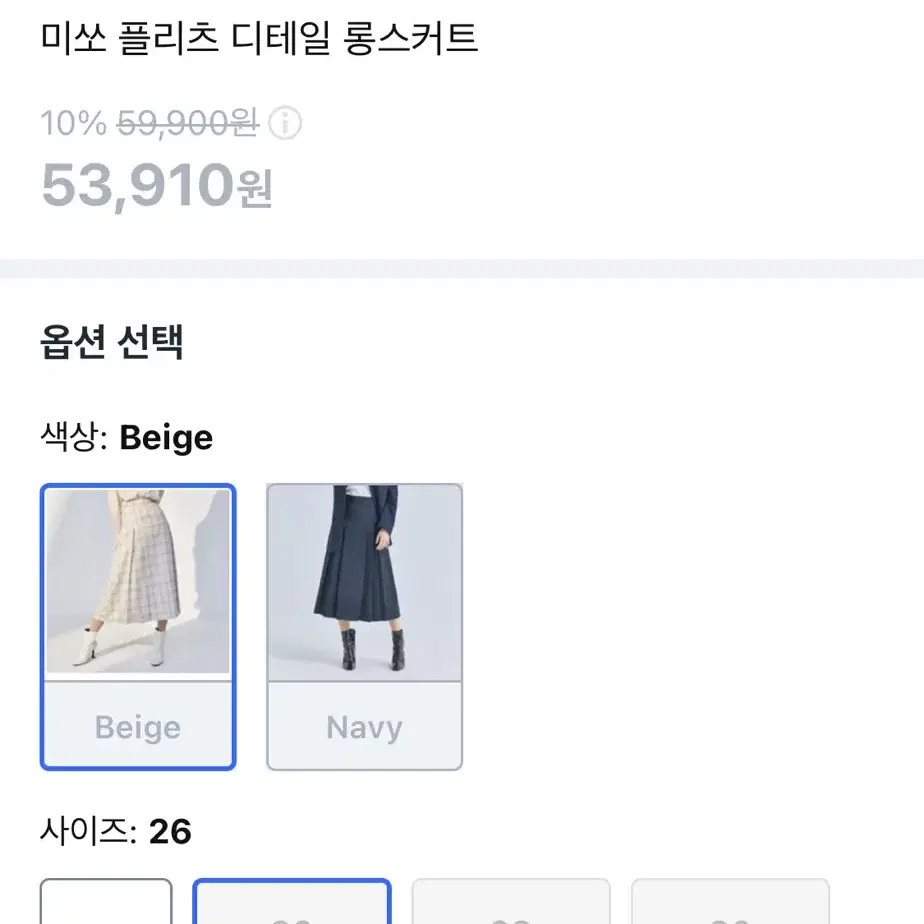The image size is (924, 924).
Task: Pick the third size option box
Action: 511,902
